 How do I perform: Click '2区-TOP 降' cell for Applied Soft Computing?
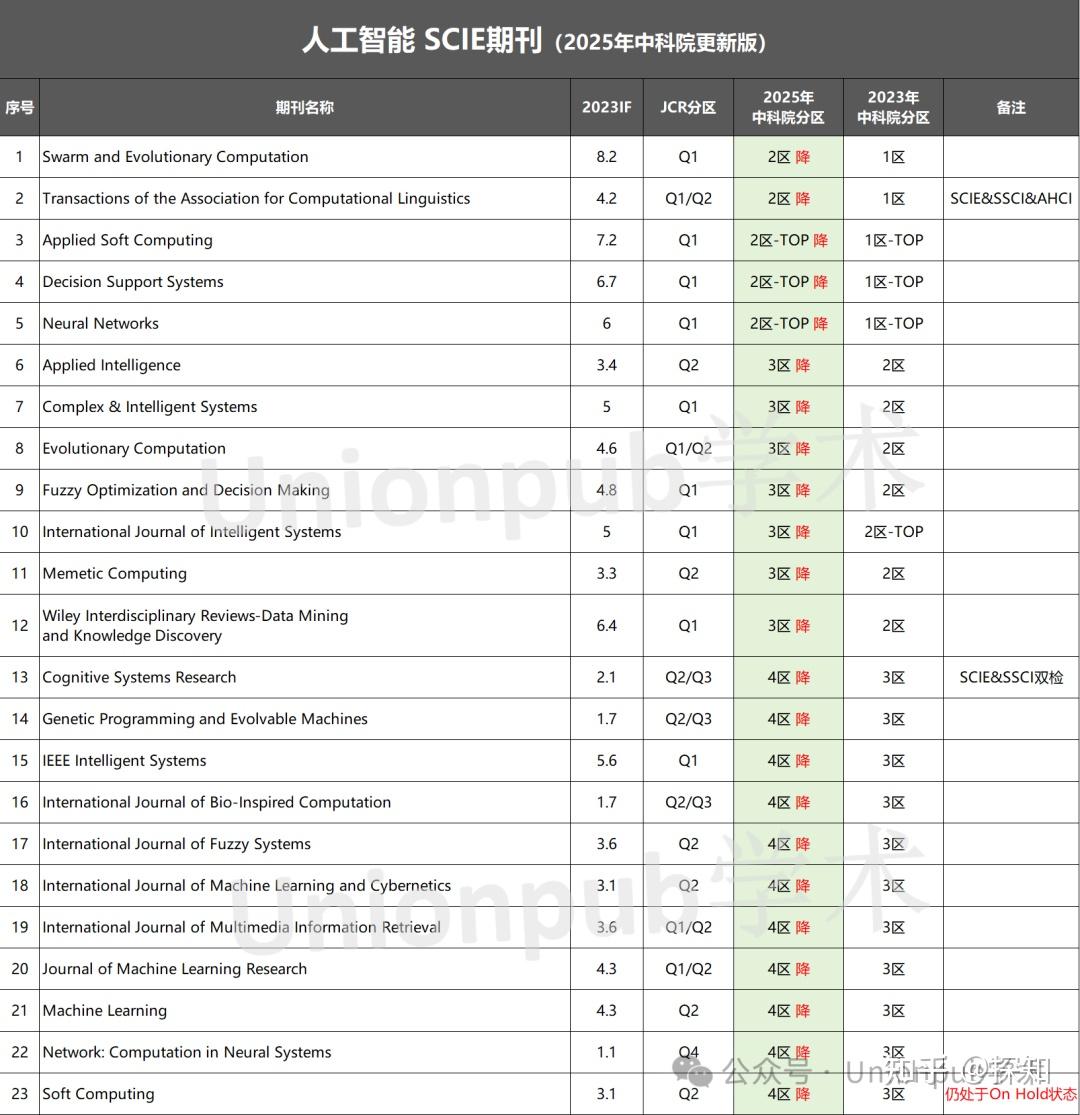788,240
